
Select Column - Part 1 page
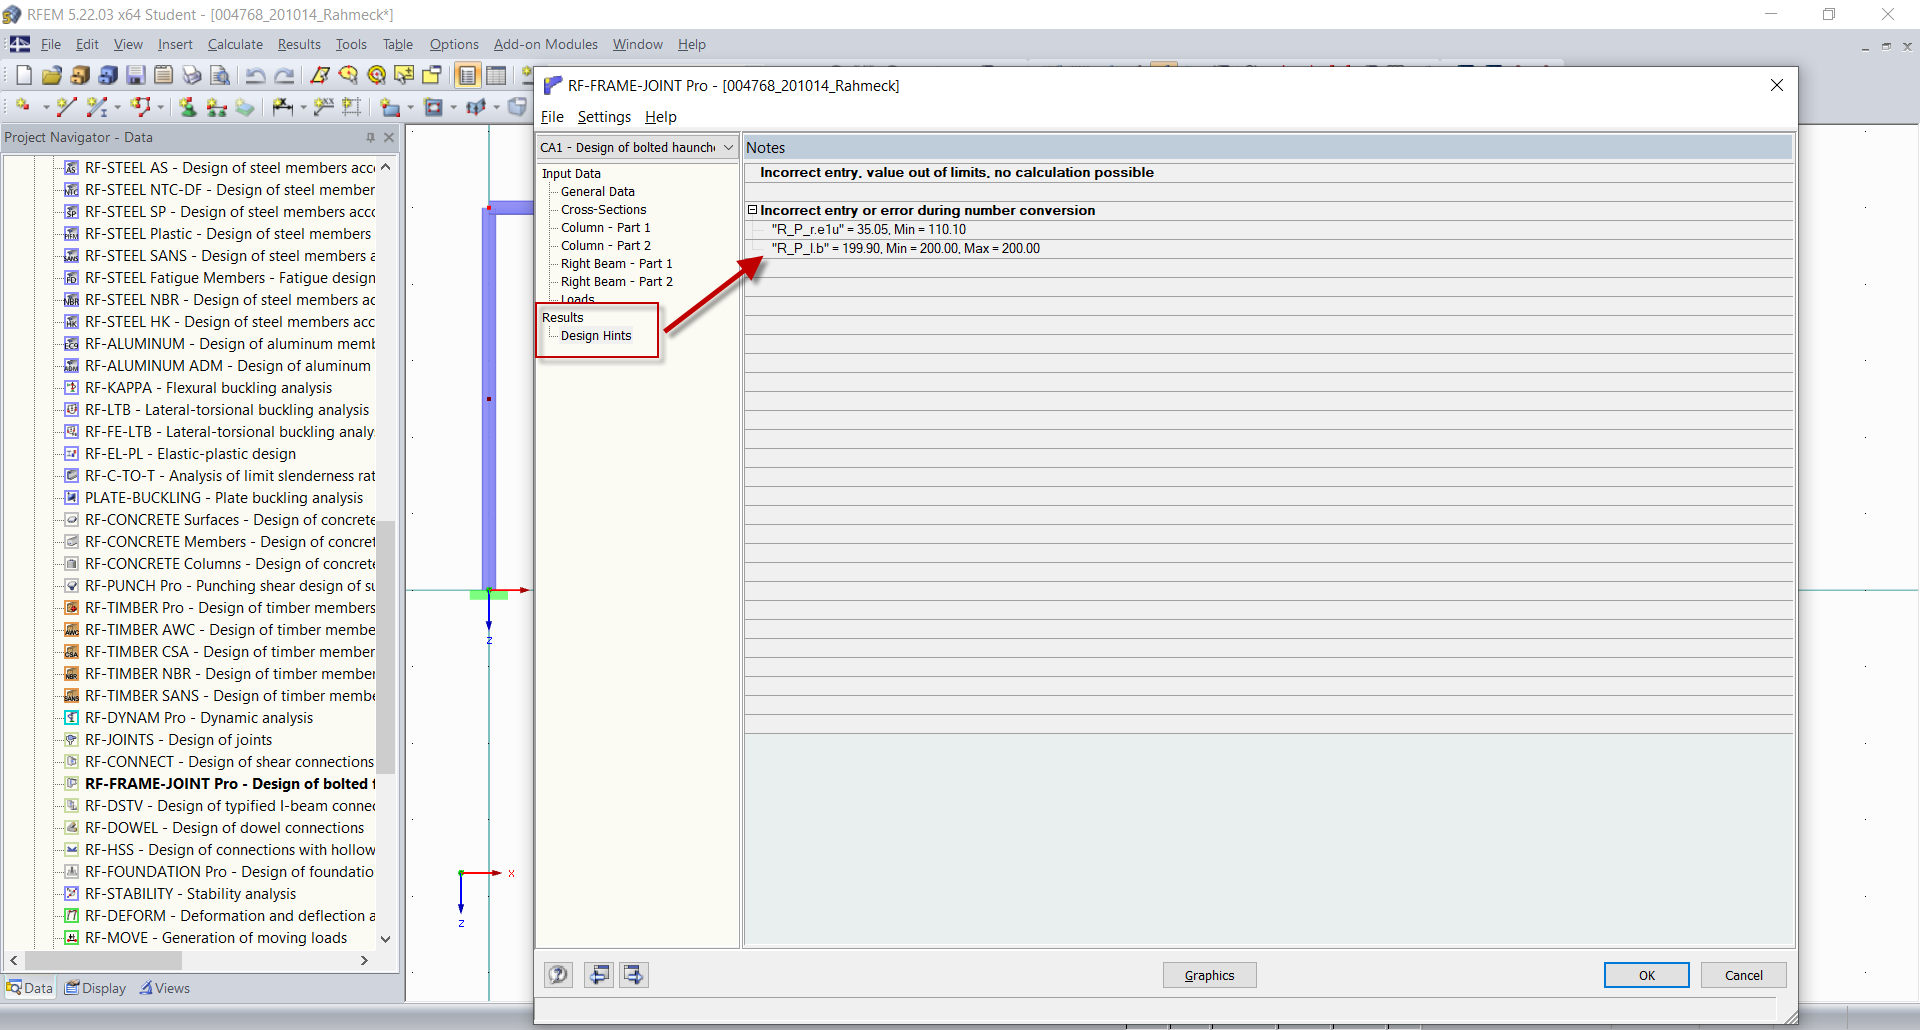606,228
